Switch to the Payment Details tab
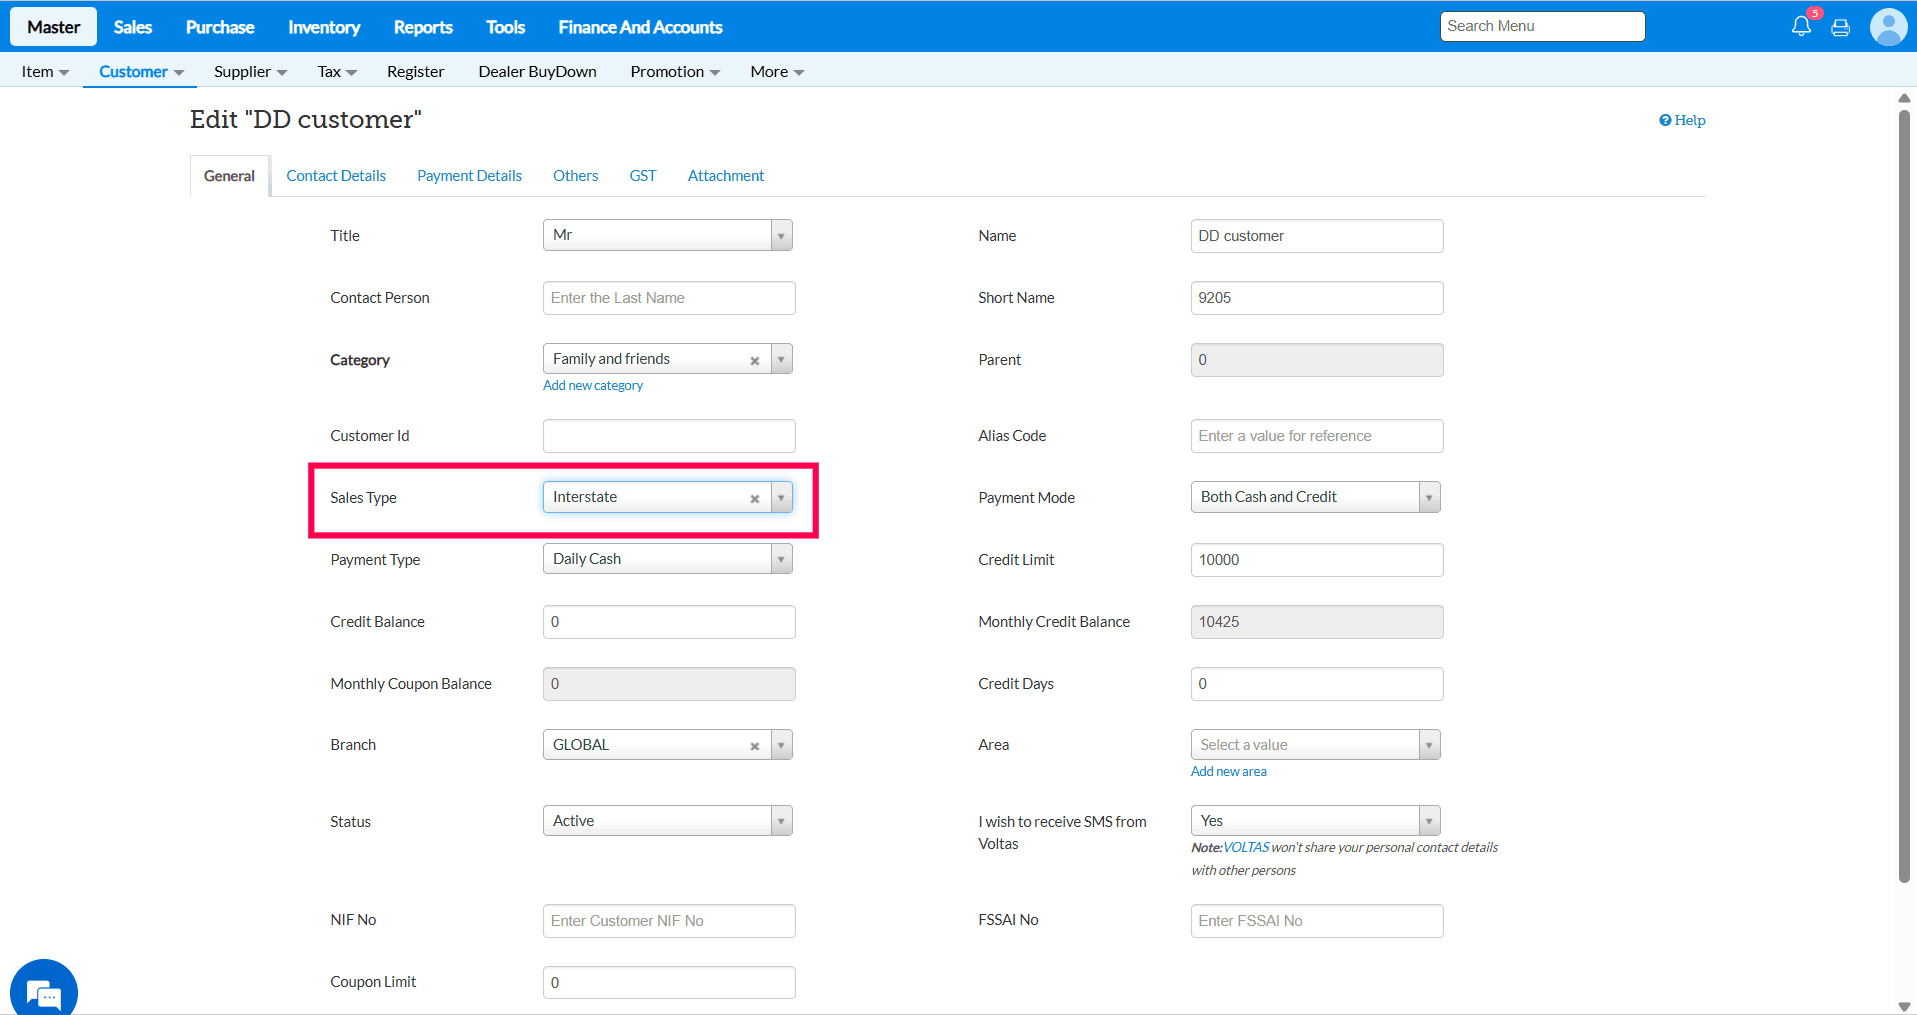Viewport: 1917px width, 1015px height. point(469,176)
